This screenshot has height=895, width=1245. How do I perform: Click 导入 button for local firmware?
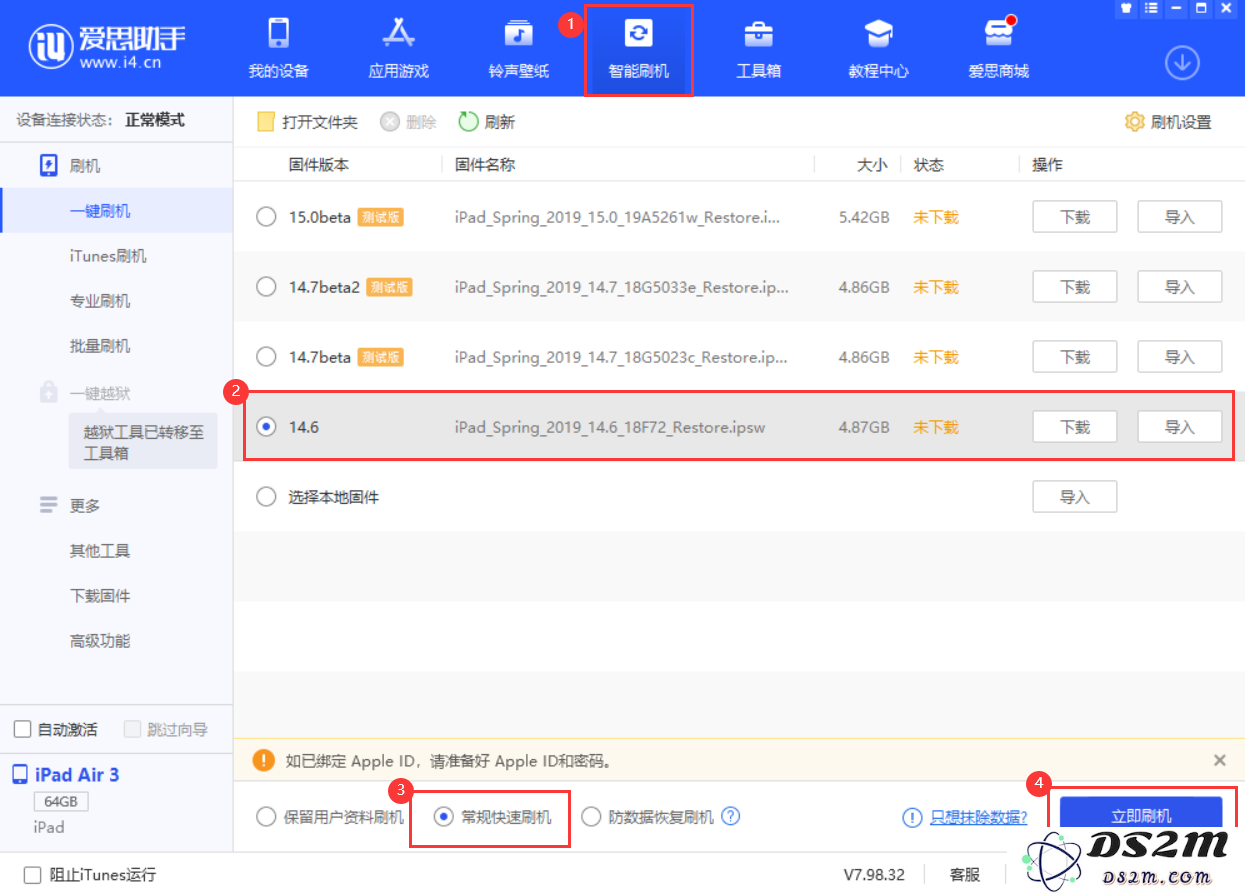(x=1074, y=497)
